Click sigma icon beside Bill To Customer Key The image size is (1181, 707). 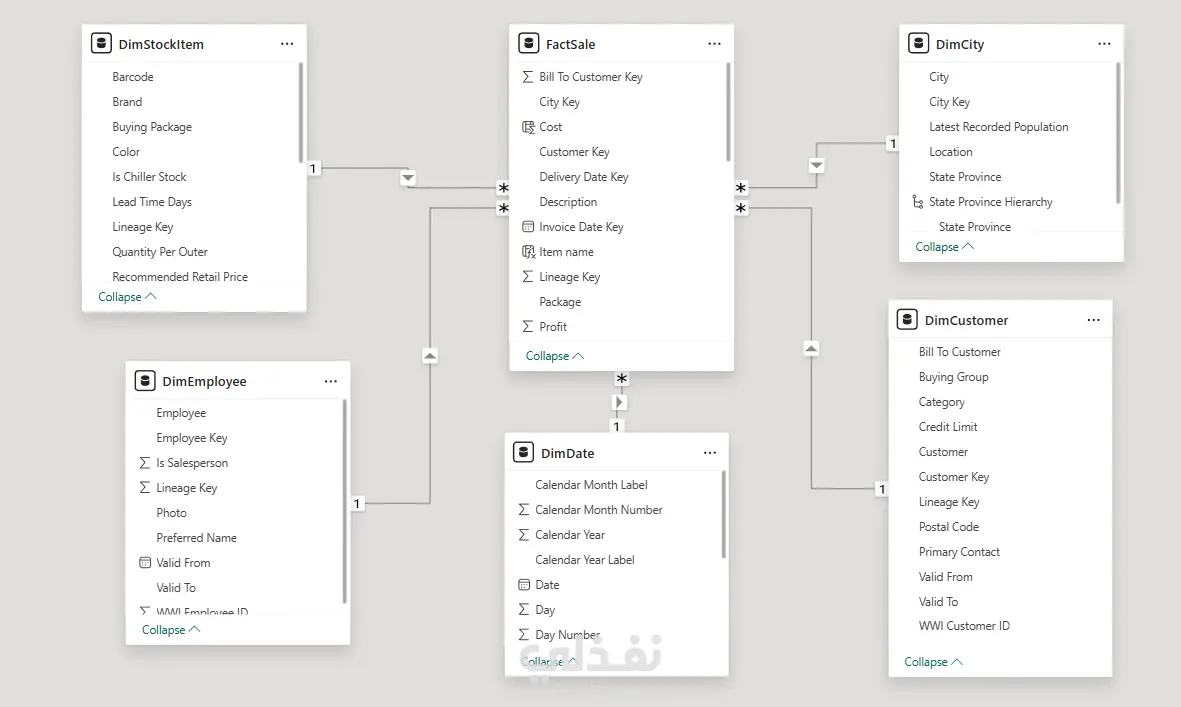pyautogui.click(x=527, y=77)
